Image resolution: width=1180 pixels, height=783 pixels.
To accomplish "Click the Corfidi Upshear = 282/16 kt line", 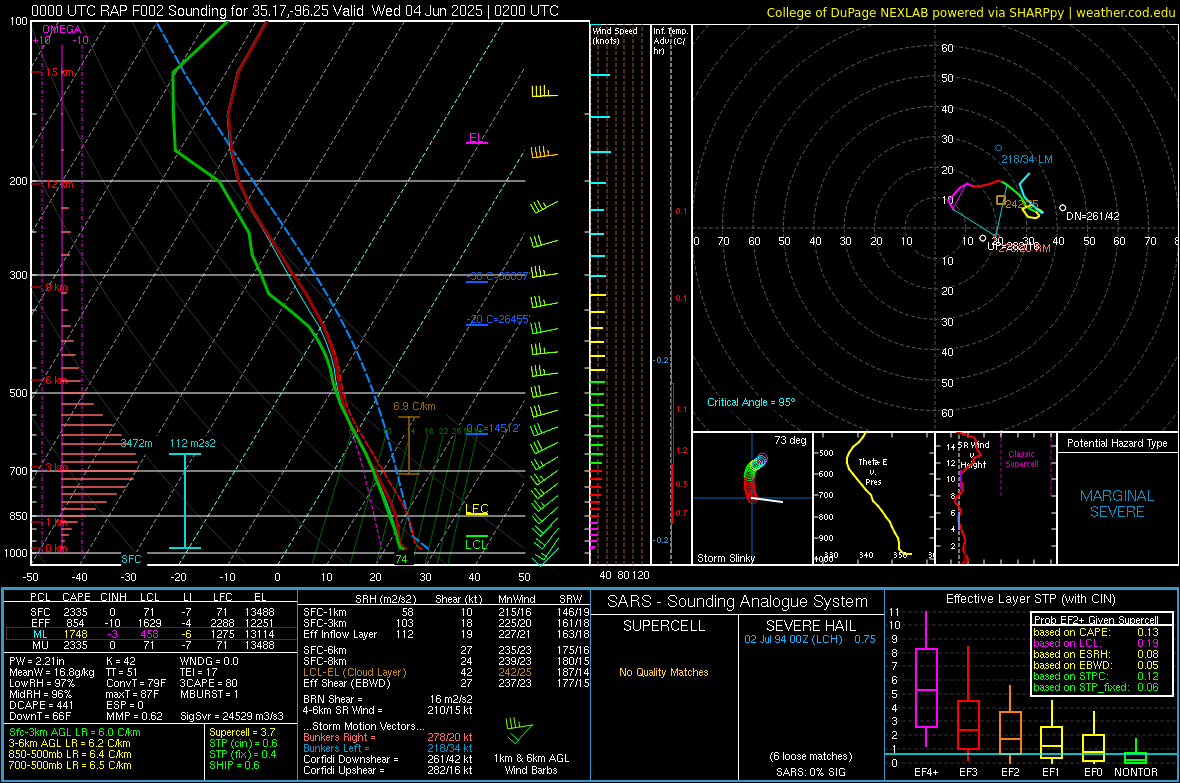I will click(x=388, y=770).
